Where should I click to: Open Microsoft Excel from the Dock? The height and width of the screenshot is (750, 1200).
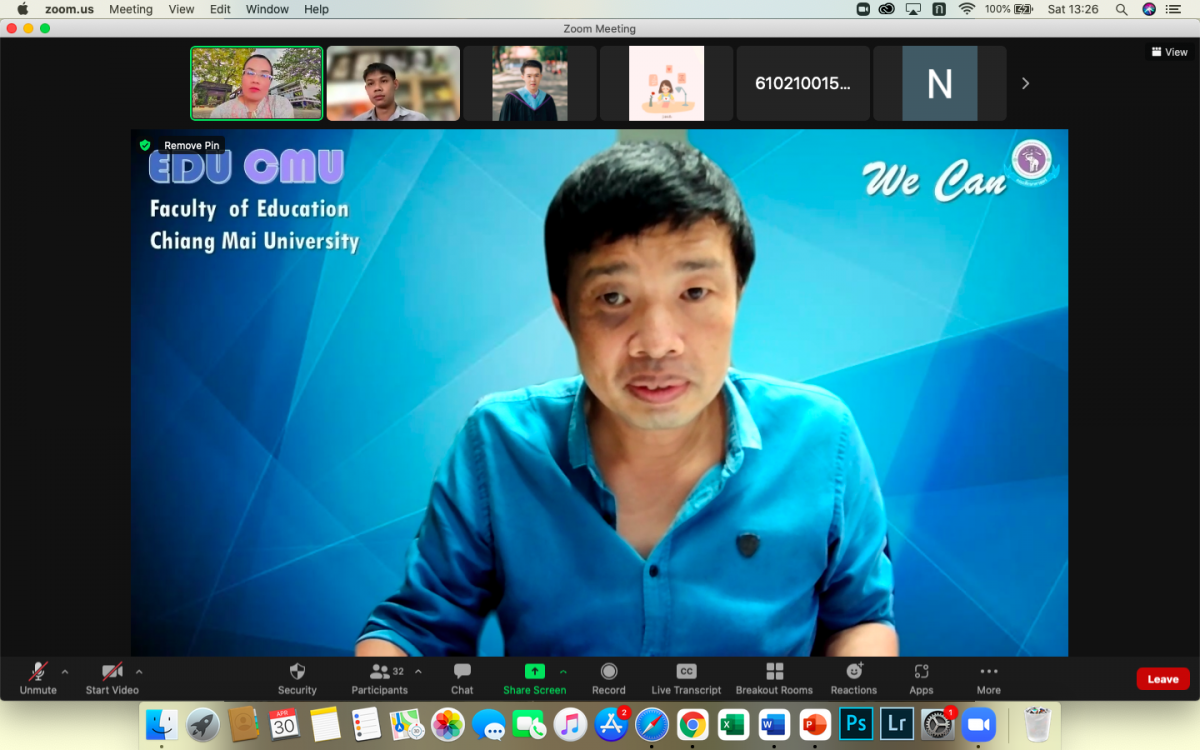734,723
